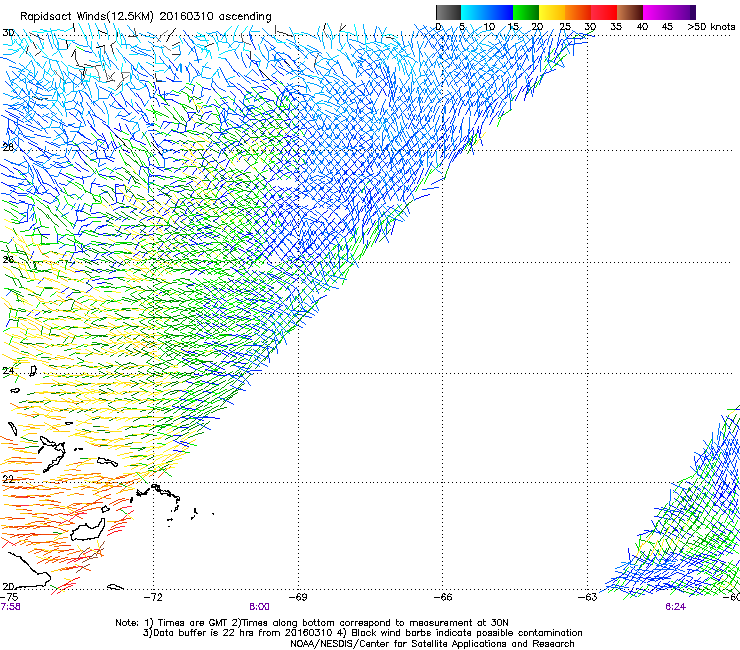Click the yellow 20-25 knots legend swatch
The width and height of the screenshot is (740, 650).
552,12
